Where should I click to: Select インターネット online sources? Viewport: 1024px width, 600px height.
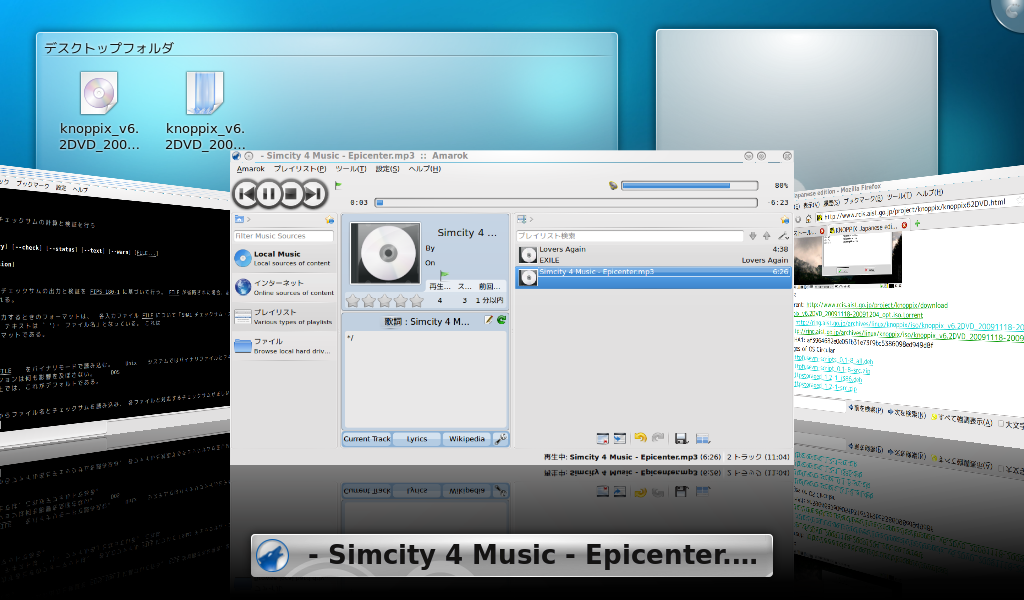(284, 287)
